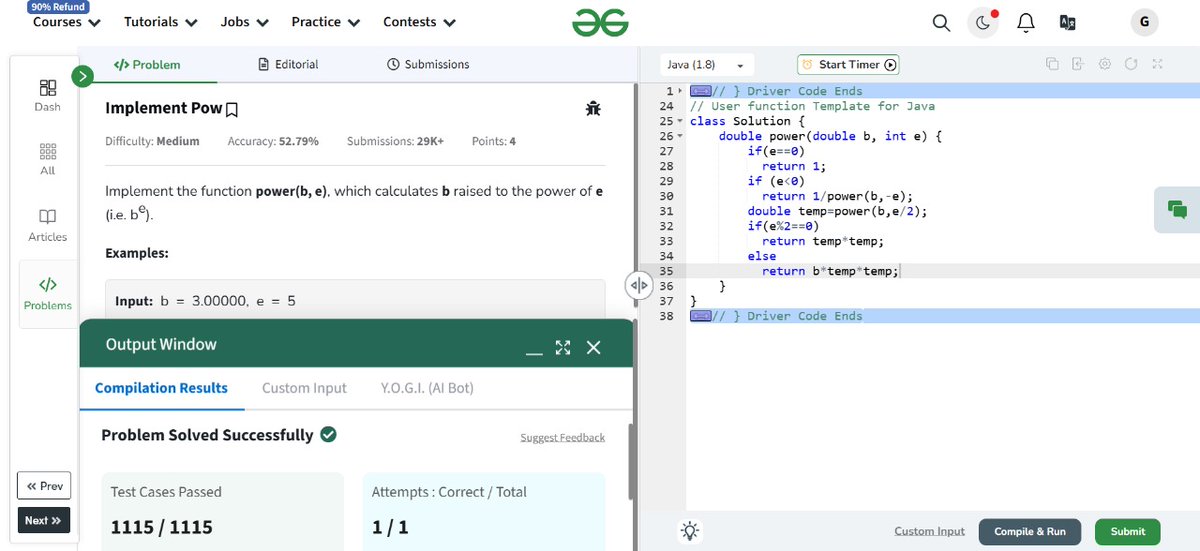Expand the Jobs menu
Image resolution: width=1200 pixels, height=551 pixels.
244,22
